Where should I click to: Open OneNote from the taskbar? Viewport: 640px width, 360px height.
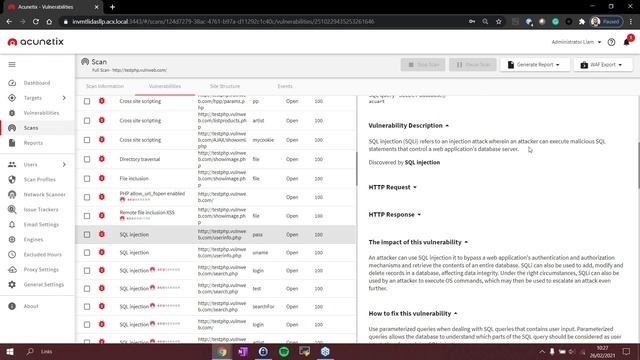243,351
